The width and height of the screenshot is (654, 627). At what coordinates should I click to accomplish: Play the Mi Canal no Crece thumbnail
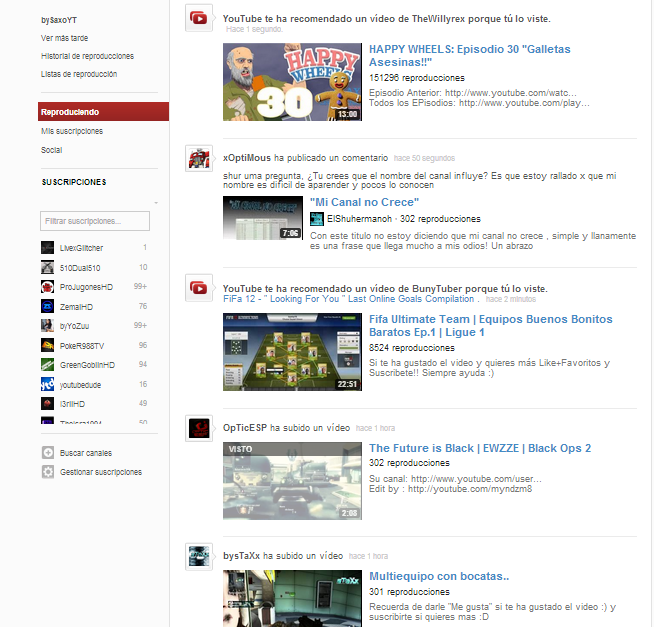263,218
